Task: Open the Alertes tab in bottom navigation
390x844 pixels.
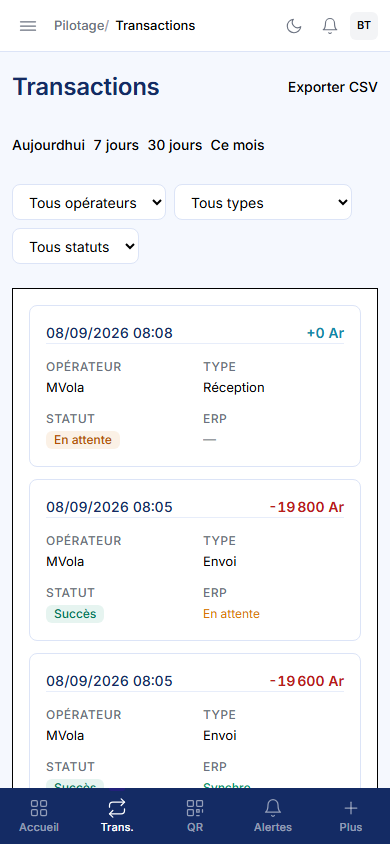Action: [273, 816]
